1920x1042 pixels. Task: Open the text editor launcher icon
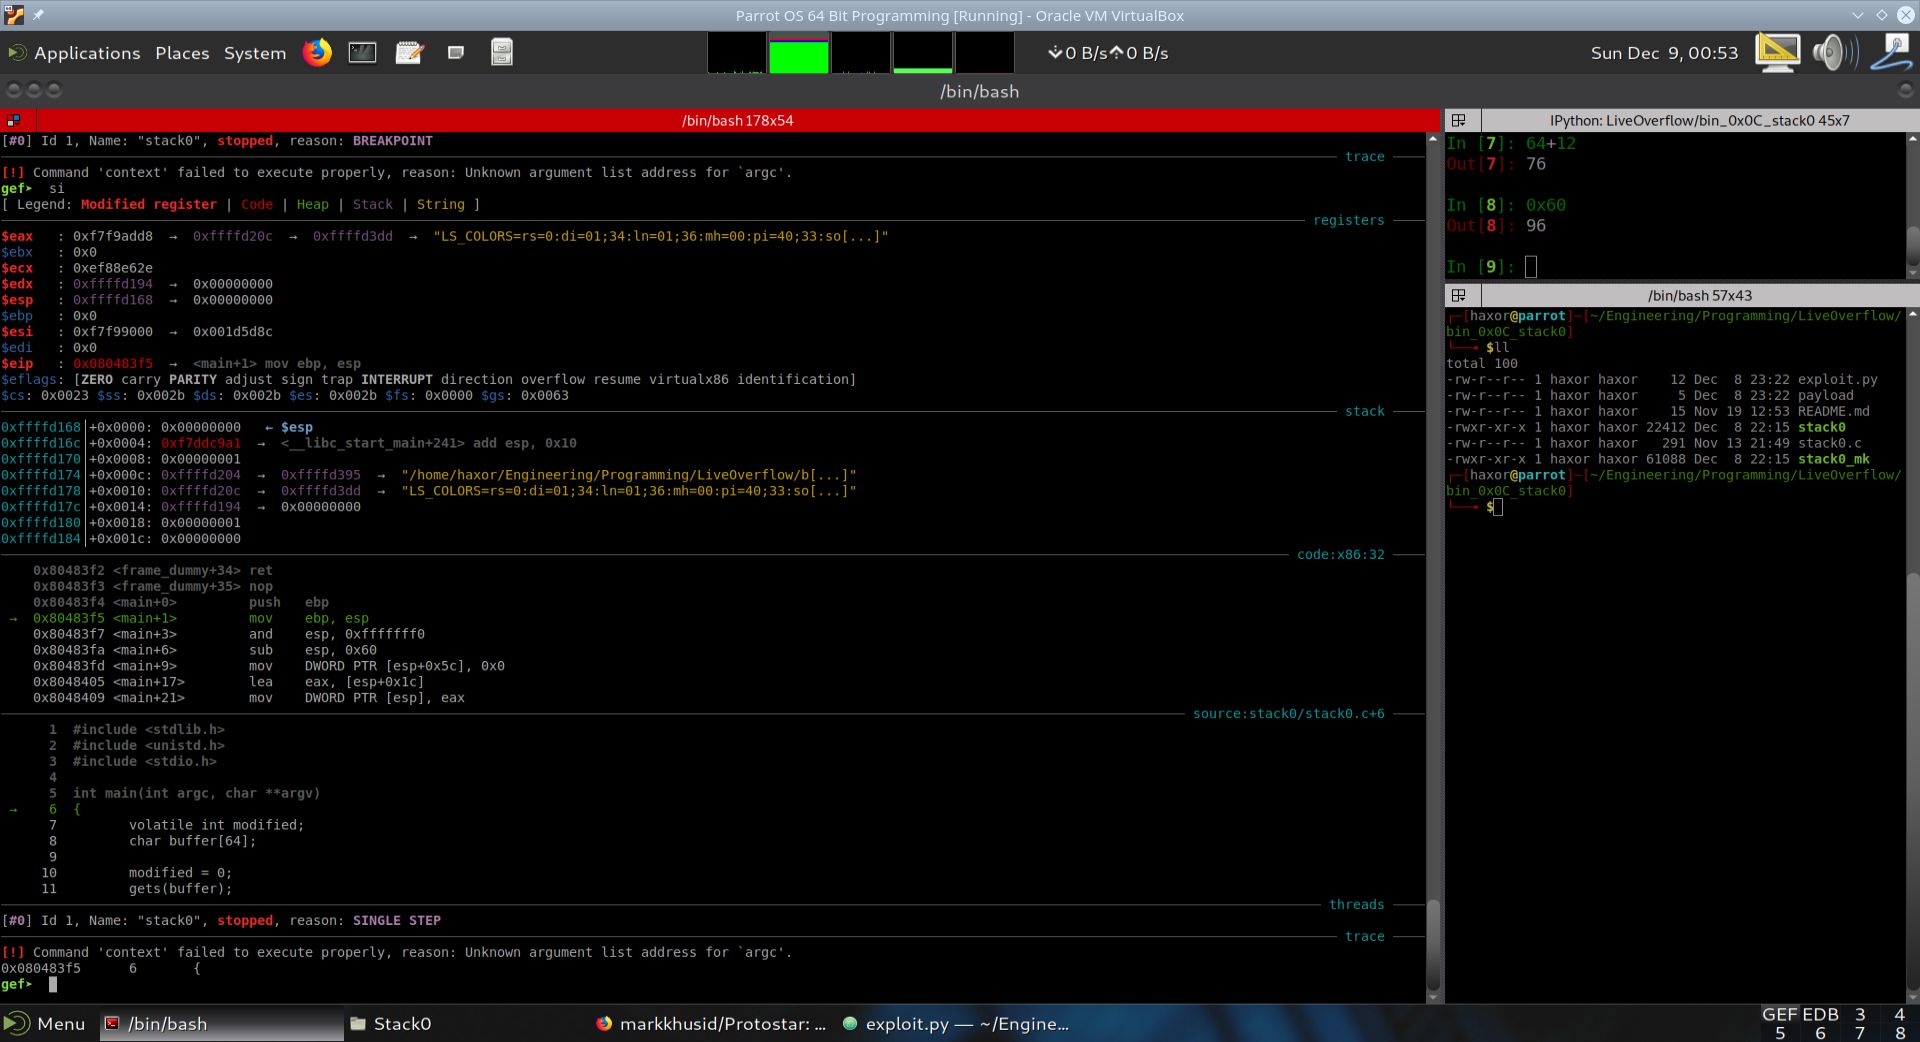(x=409, y=52)
